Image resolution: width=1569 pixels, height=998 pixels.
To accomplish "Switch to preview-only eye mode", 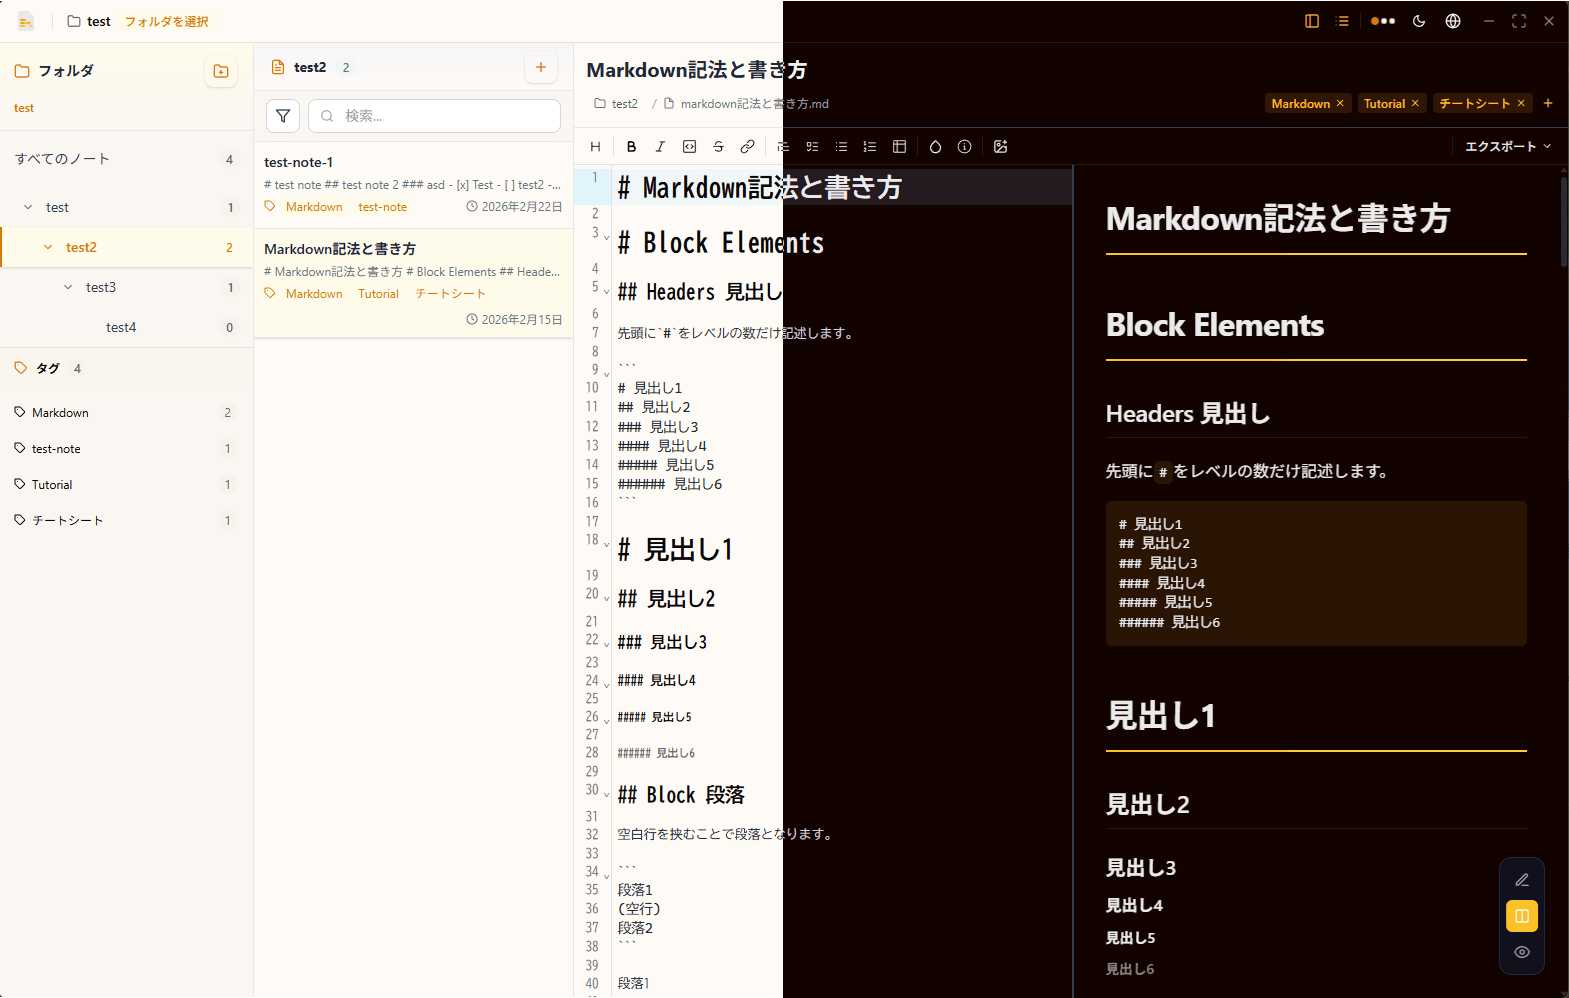I will (x=1521, y=952).
